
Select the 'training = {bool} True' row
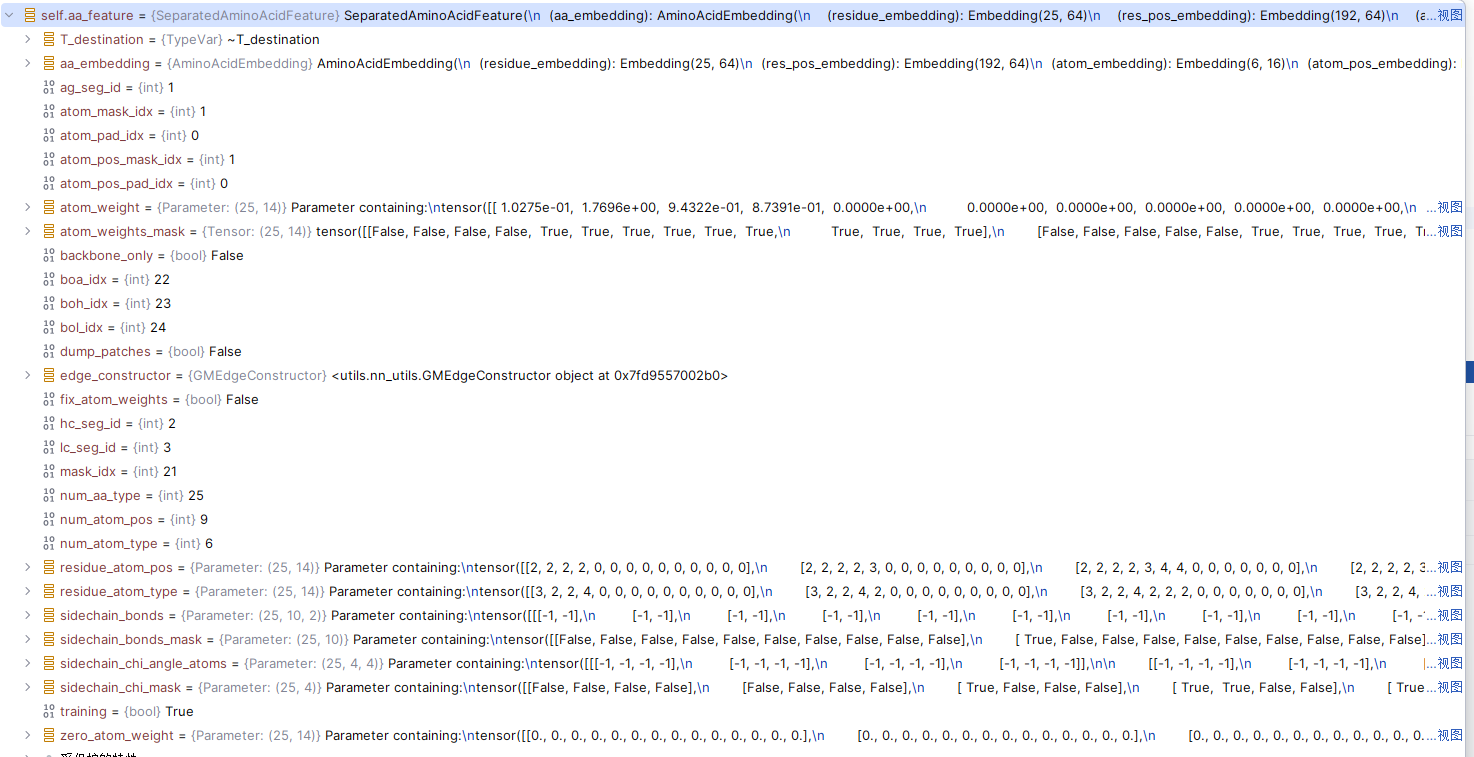click(x=732, y=711)
